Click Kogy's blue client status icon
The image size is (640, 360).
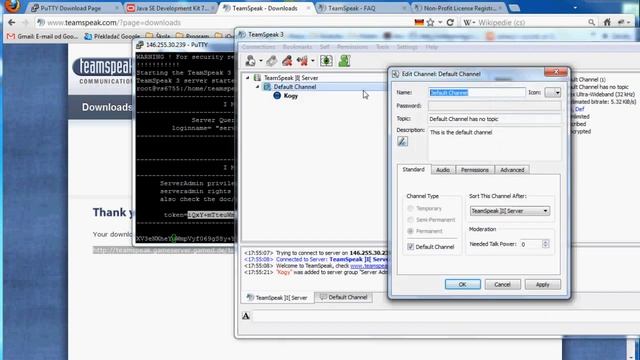(277, 96)
